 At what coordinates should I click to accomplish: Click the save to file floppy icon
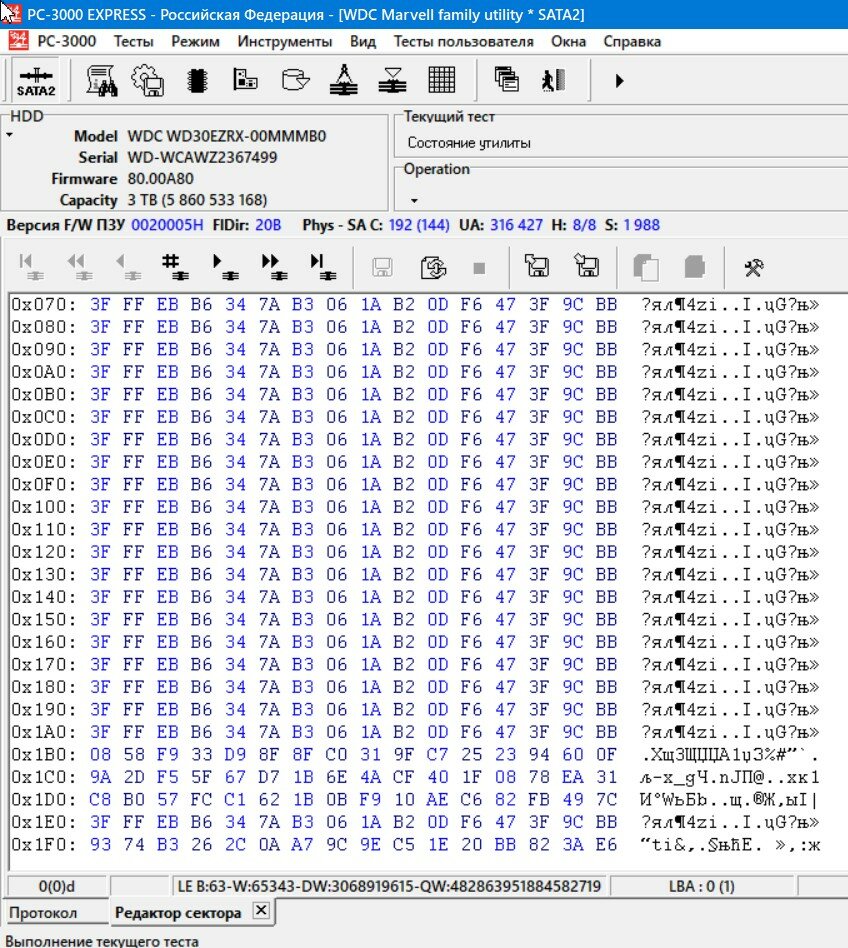tap(586, 265)
